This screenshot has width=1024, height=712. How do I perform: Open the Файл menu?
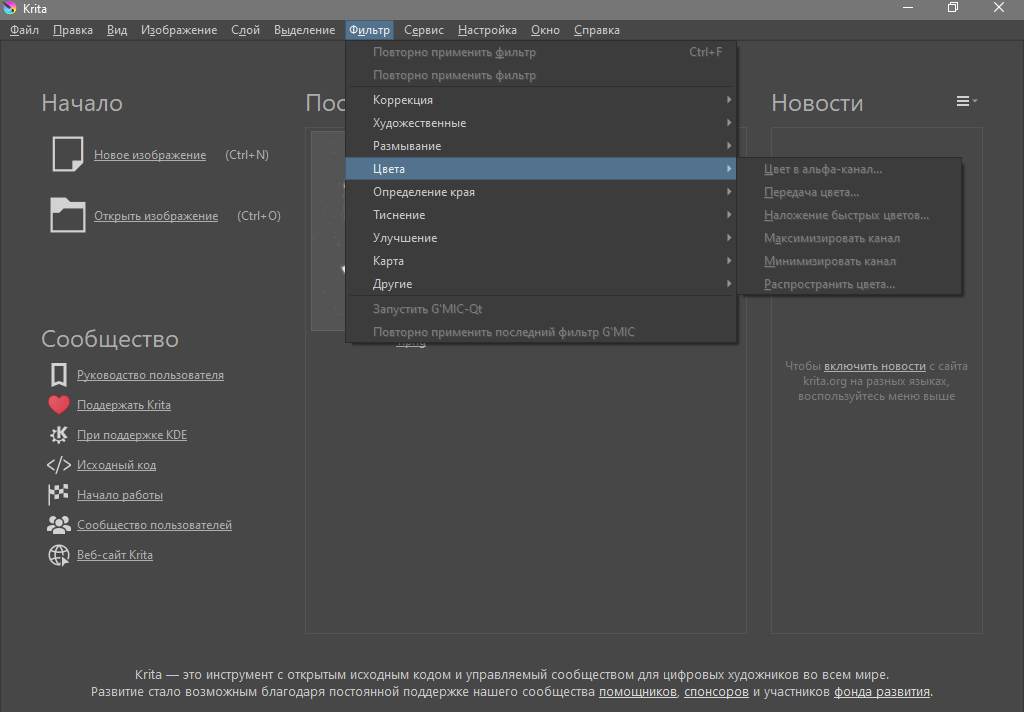pyautogui.click(x=24, y=30)
